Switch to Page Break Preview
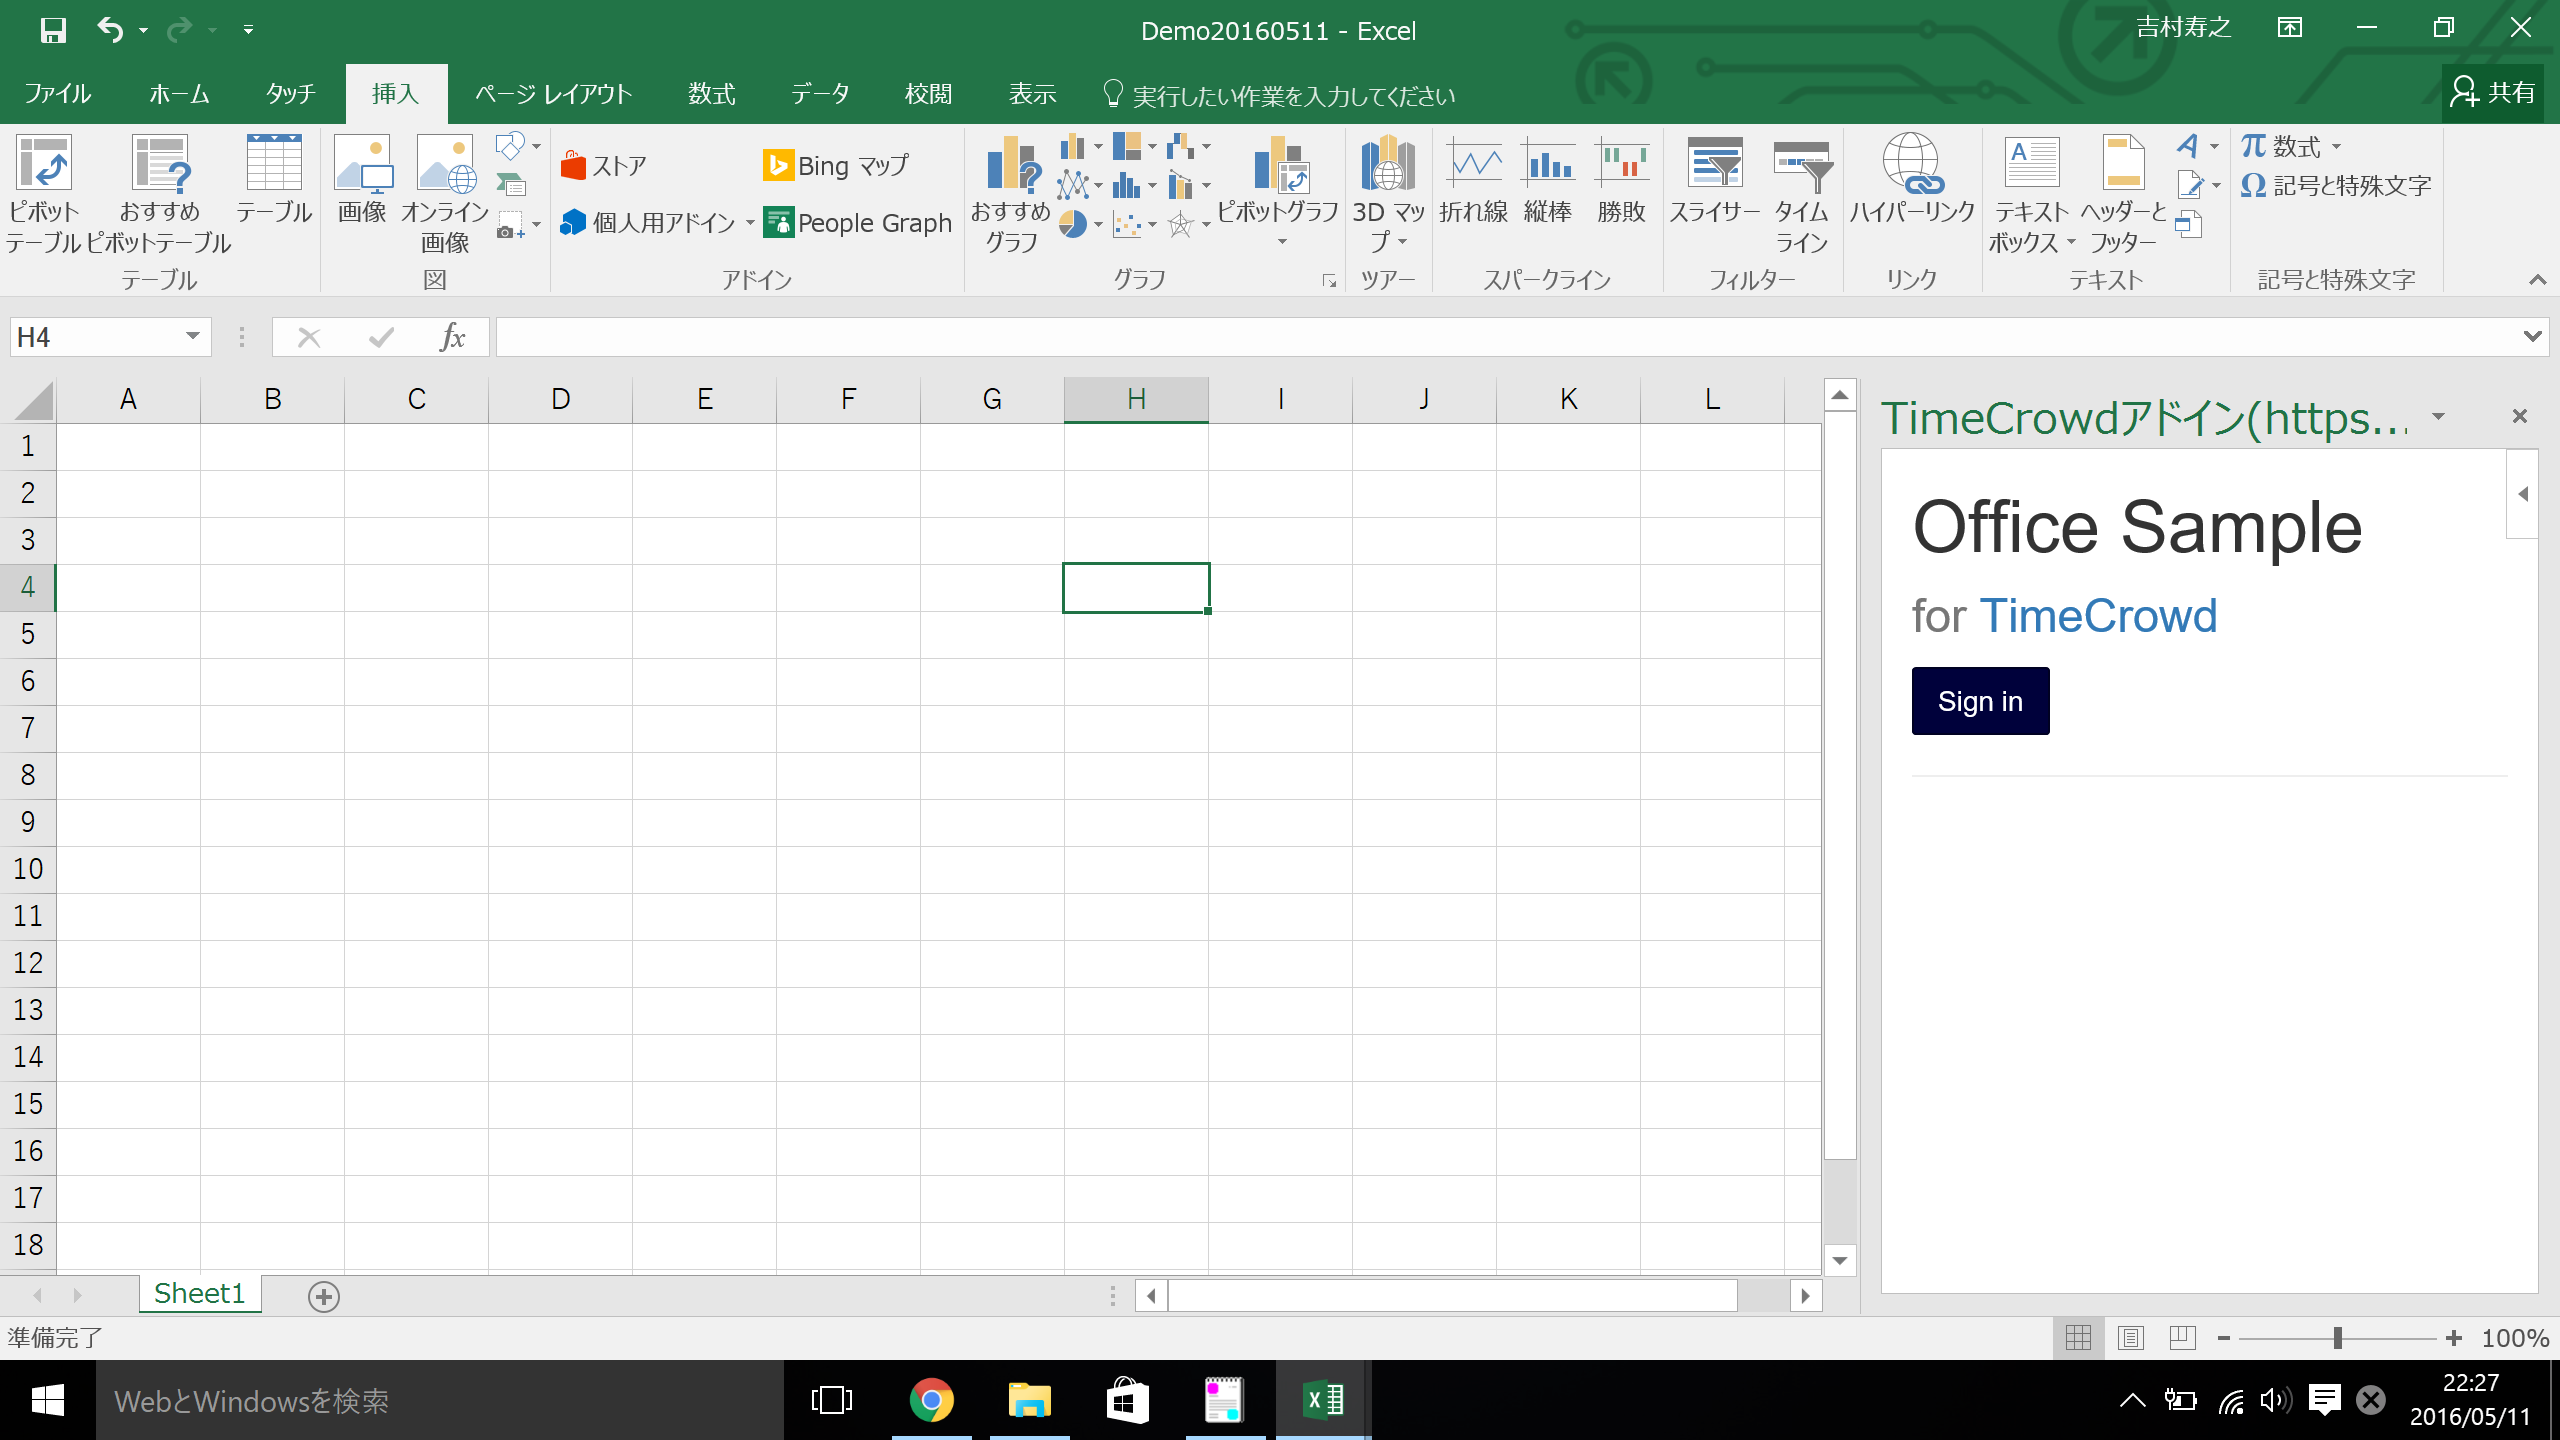 click(x=2183, y=1338)
